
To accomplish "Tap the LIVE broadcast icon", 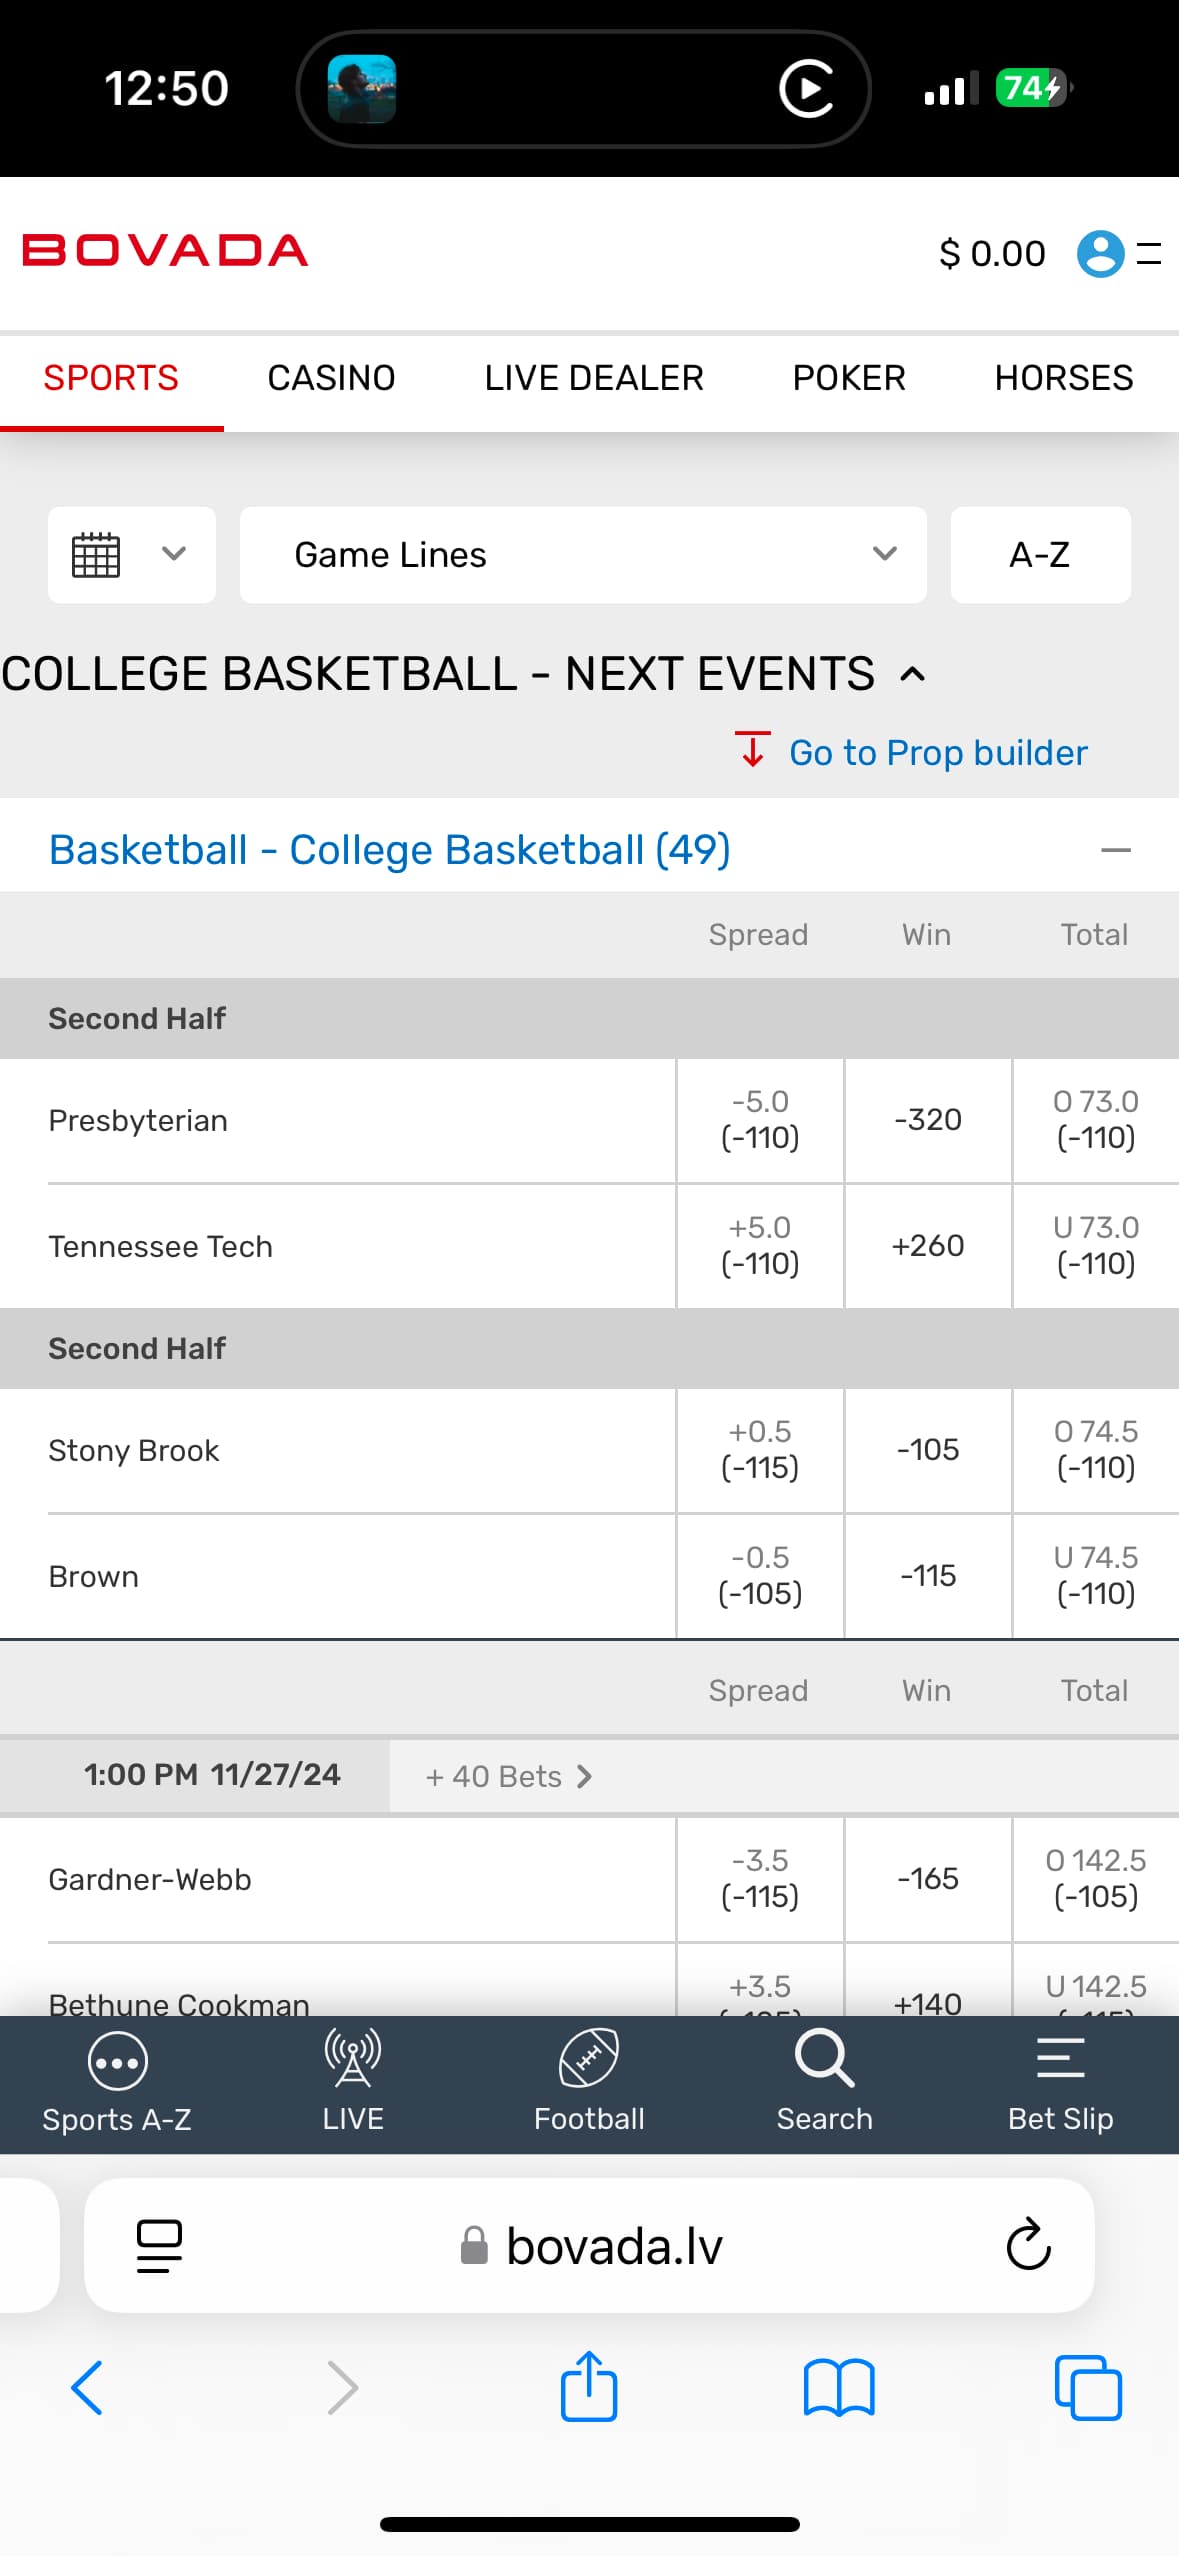I will click(x=352, y=2060).
